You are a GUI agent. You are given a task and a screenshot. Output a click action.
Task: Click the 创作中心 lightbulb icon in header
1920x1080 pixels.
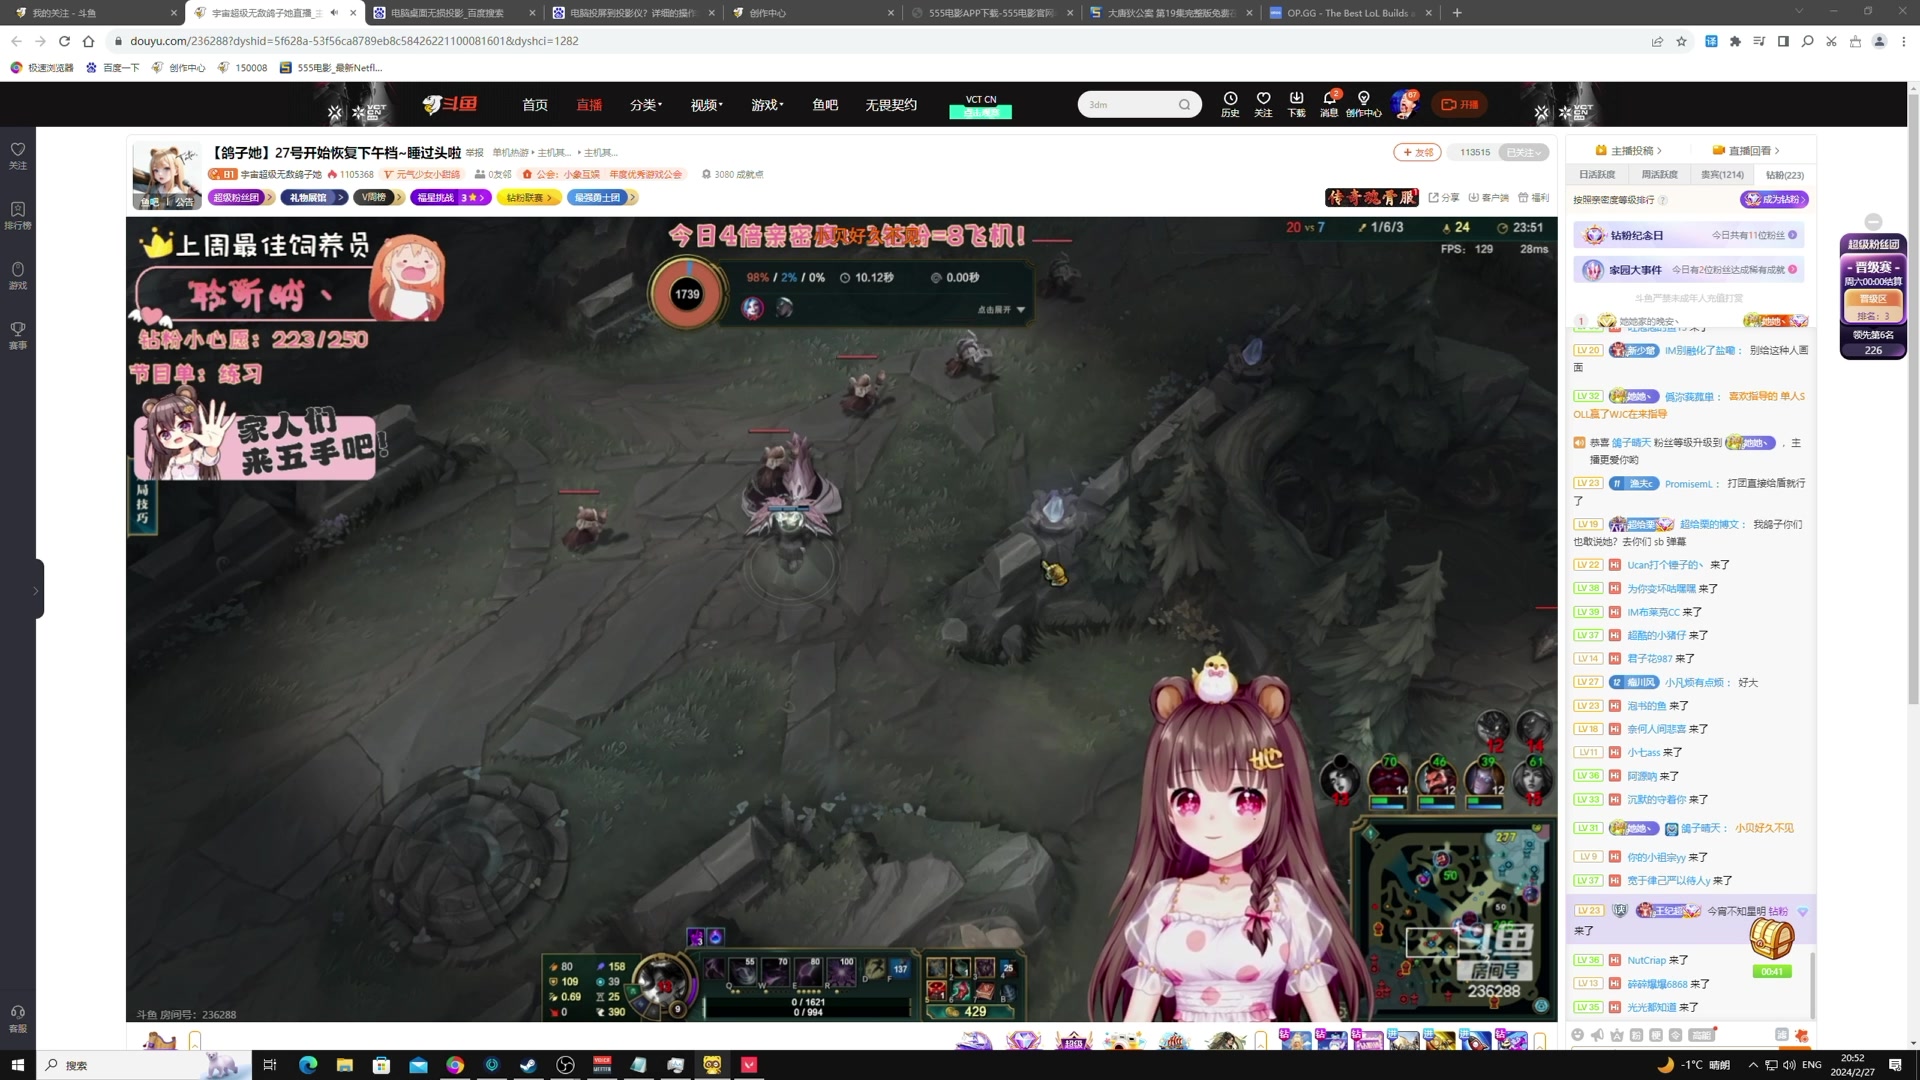(x=1363, y=99)
